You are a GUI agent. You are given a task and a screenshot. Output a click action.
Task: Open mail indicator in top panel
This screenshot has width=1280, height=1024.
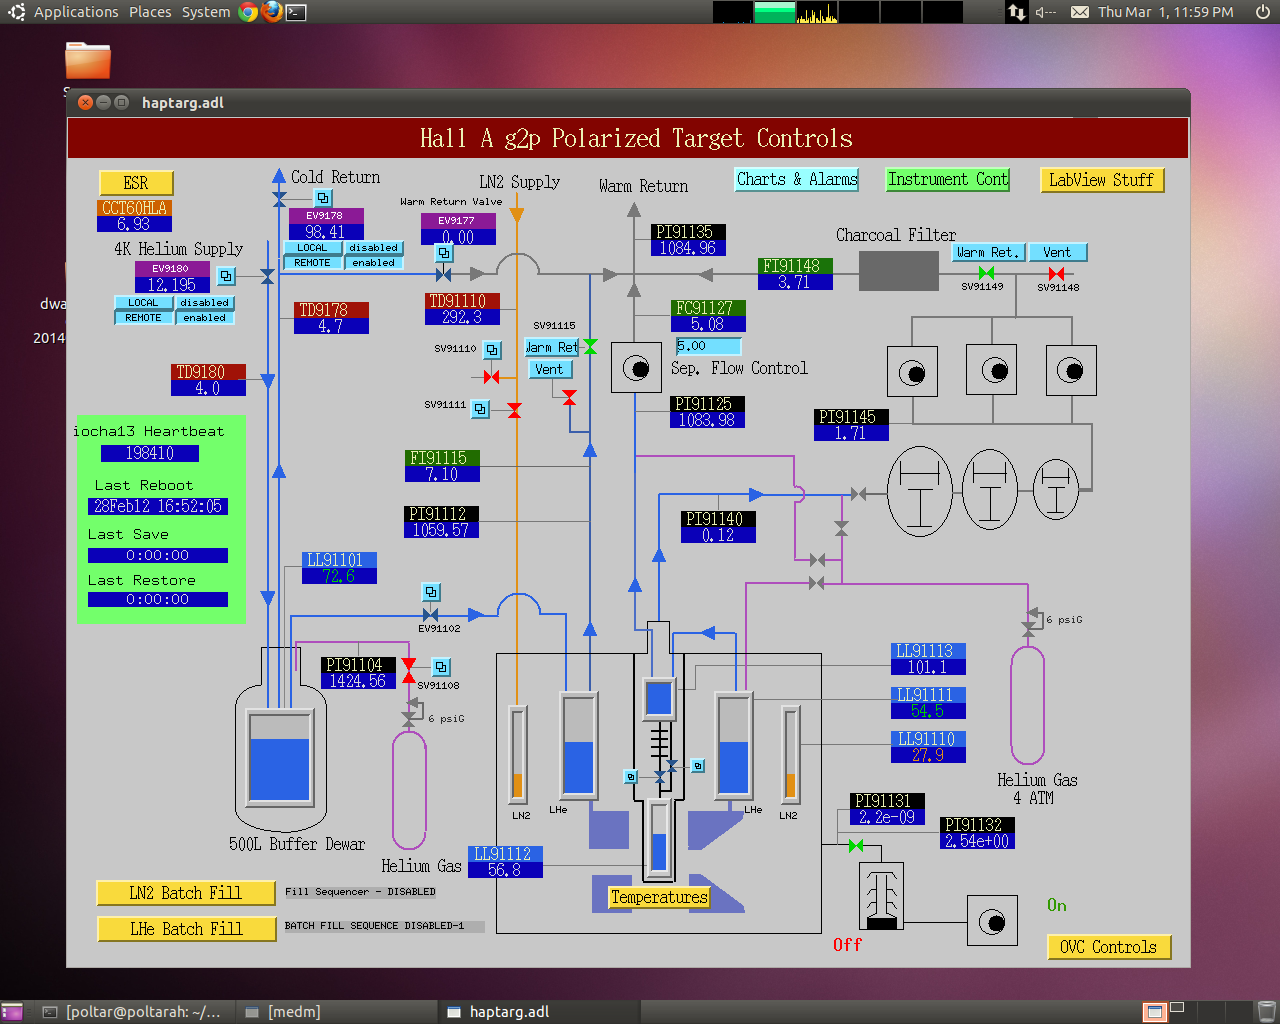point(1080,12)
